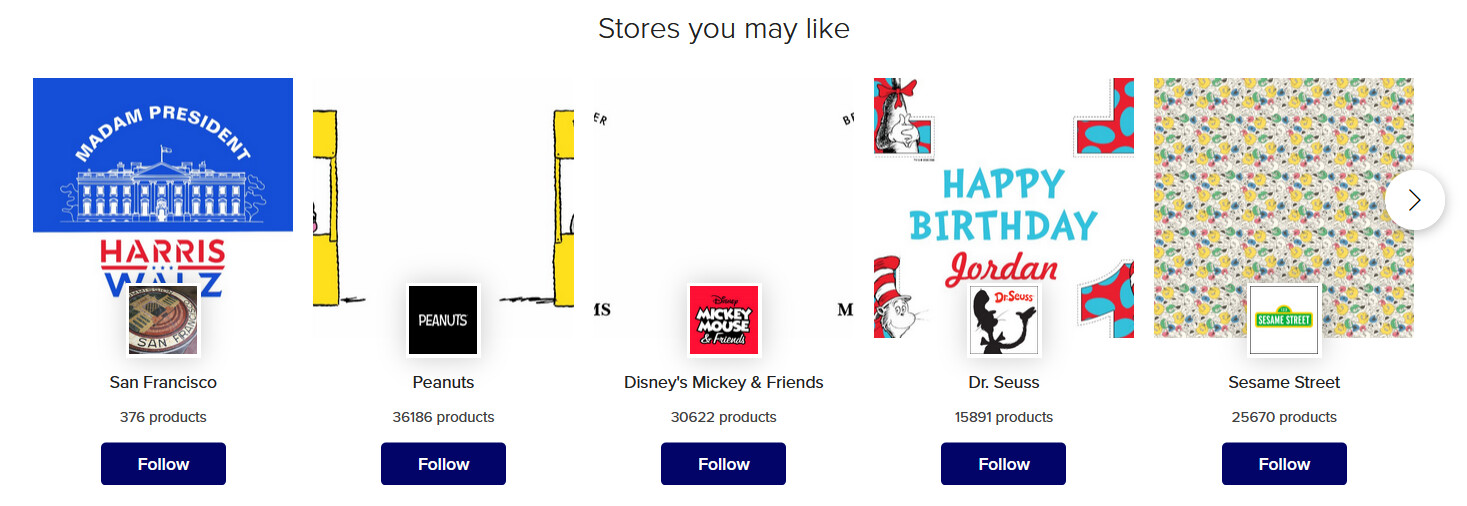Open Disney's Mickey & Friends name link
The width and height of the screenshot is (1467, 506).
pos(724,382)
